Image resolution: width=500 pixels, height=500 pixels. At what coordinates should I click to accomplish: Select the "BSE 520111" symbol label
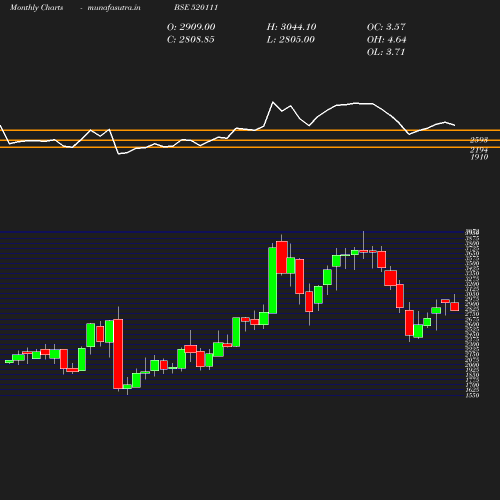(x=196, y=7)
